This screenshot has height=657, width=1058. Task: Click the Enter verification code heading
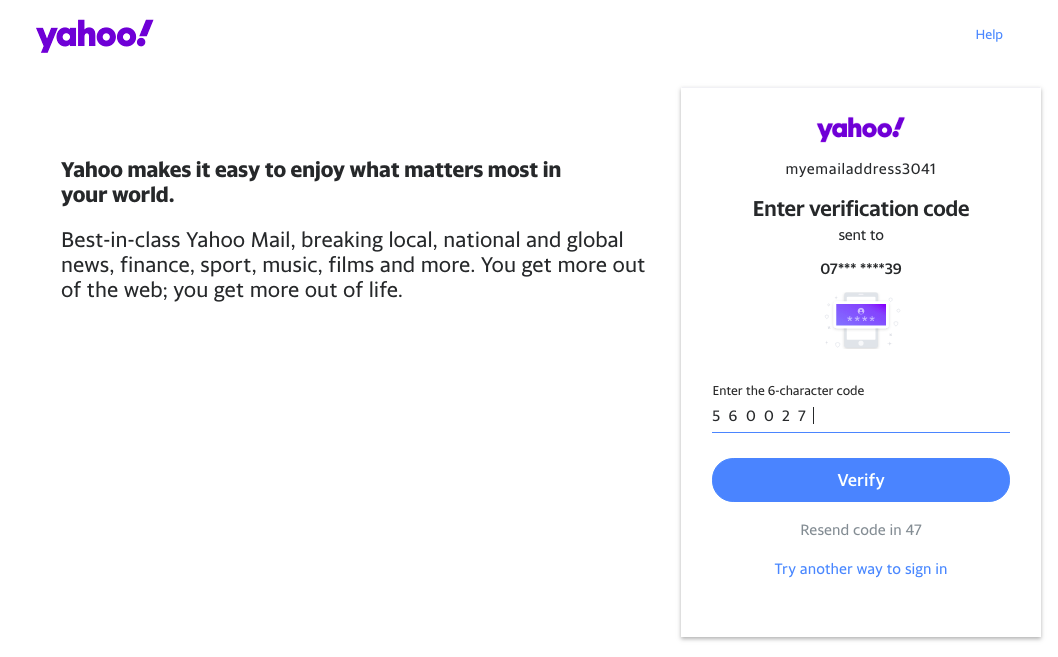tap(860, 208)
